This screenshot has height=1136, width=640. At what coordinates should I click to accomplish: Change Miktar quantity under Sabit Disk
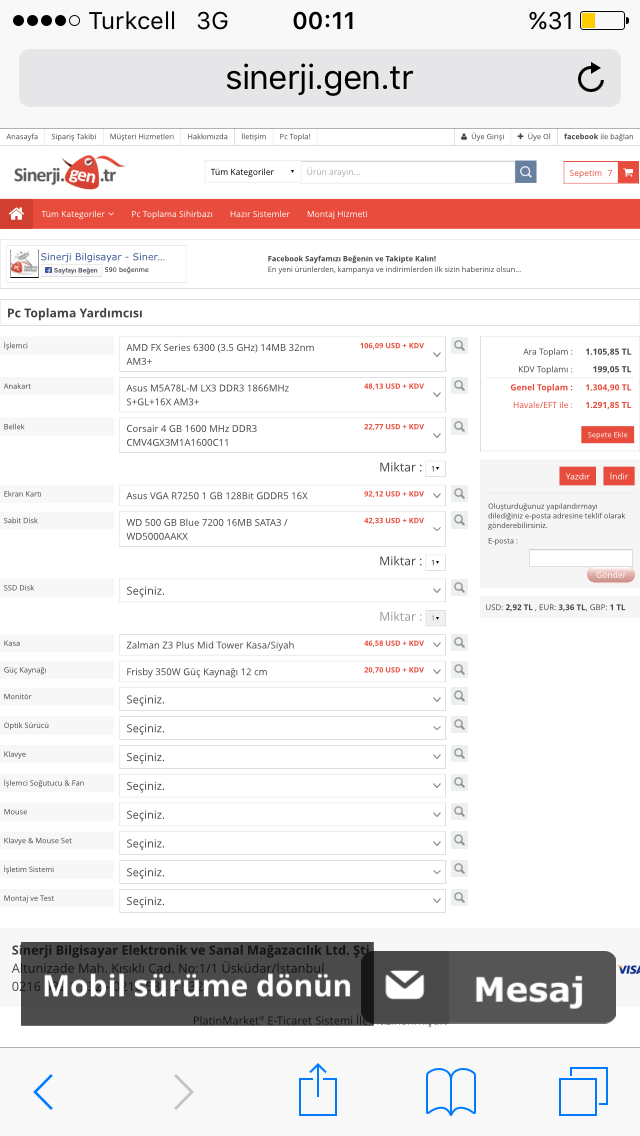[x=435, y=562]
